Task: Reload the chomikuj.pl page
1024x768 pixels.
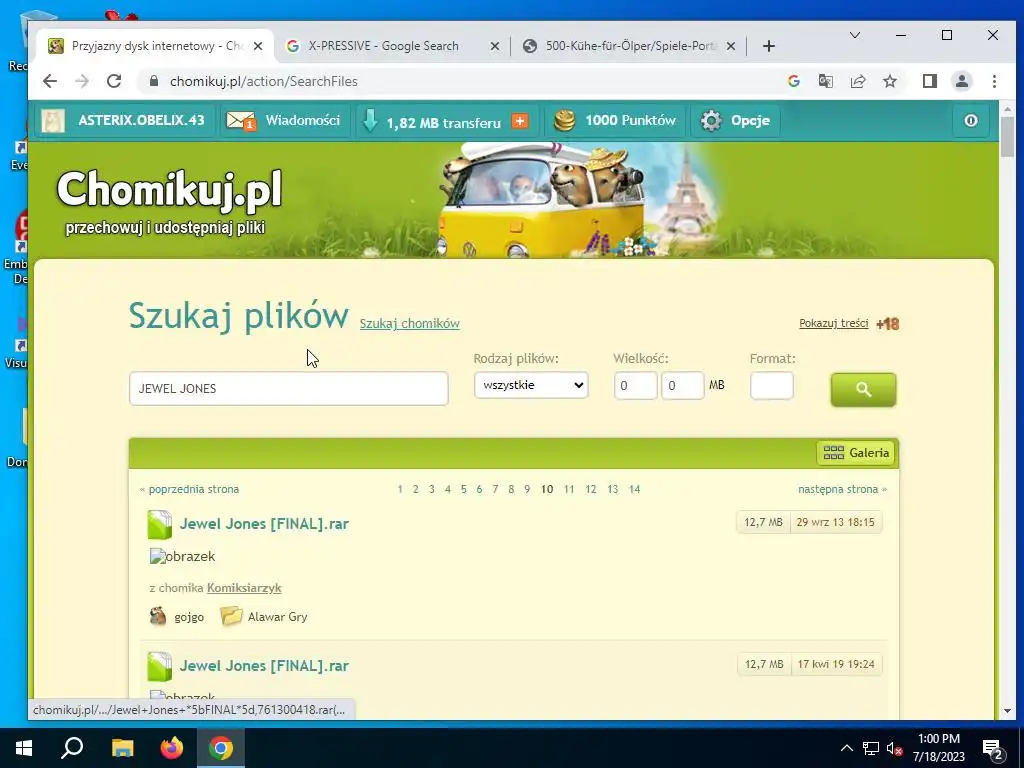Action: pyautogui.click(x=114, y=81)
